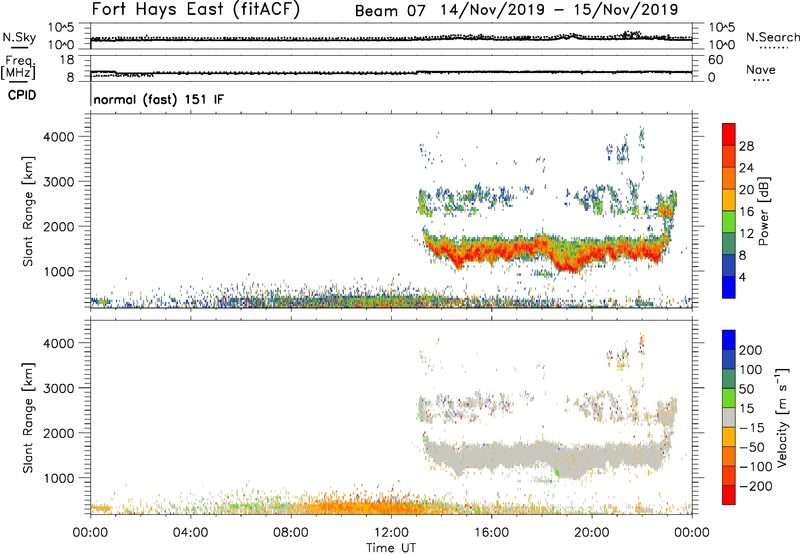This screenshot has width=800, height=554.
Task: Click the 'Power [dB]' color bar label
Action: (763, 211)
